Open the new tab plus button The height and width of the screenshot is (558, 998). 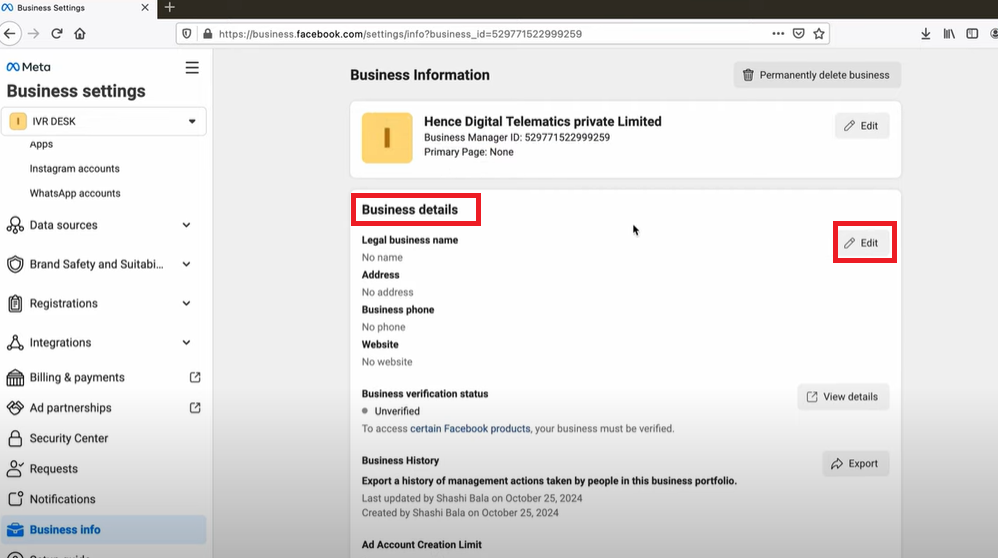pos(169,8)
